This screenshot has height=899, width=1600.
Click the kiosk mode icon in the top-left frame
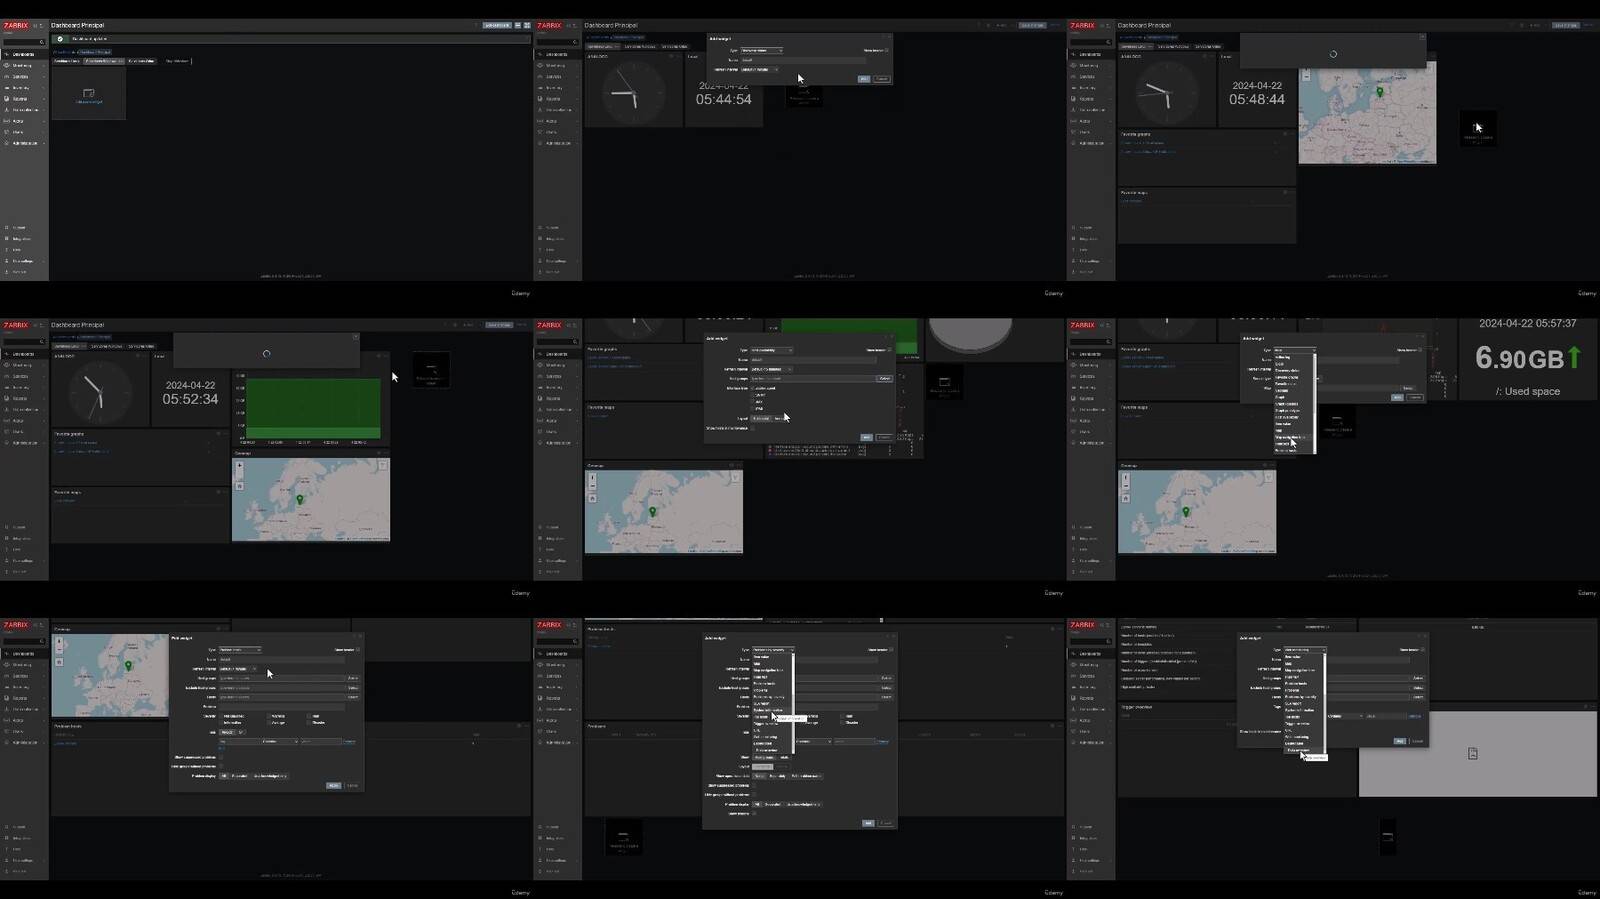pos(527,25)
